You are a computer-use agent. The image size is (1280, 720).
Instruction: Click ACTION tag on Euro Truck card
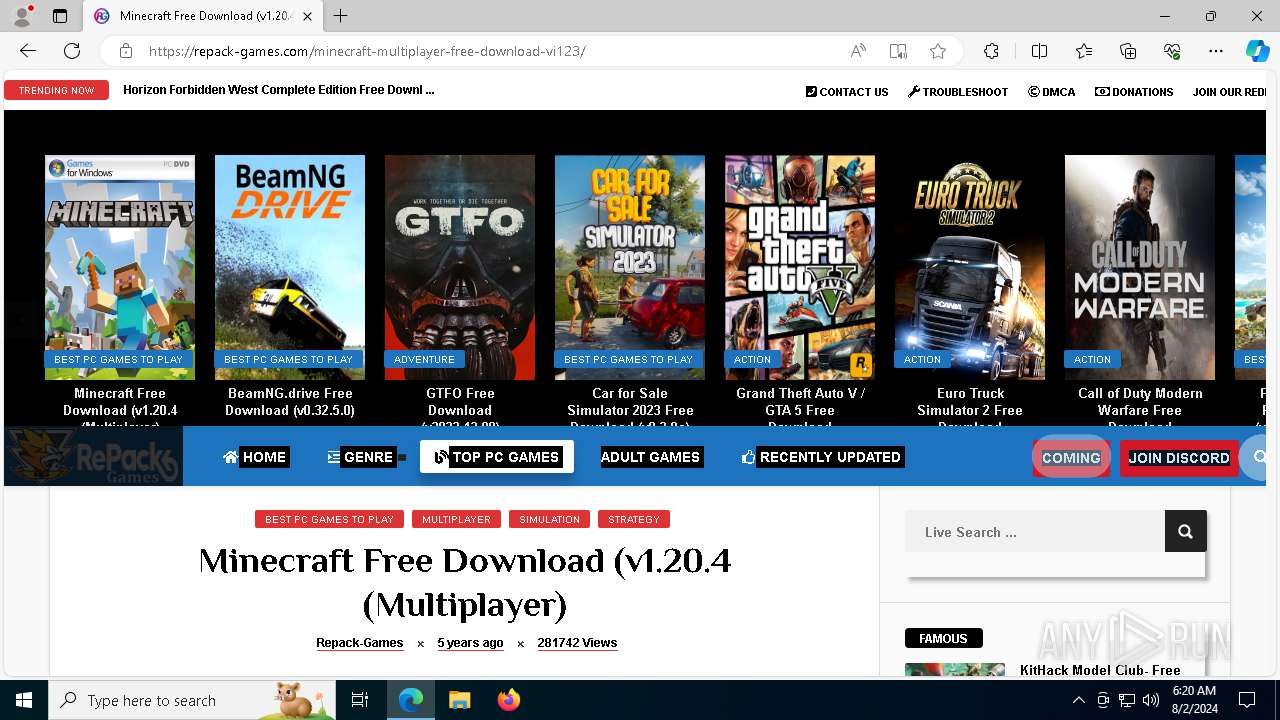coord(922,359)
